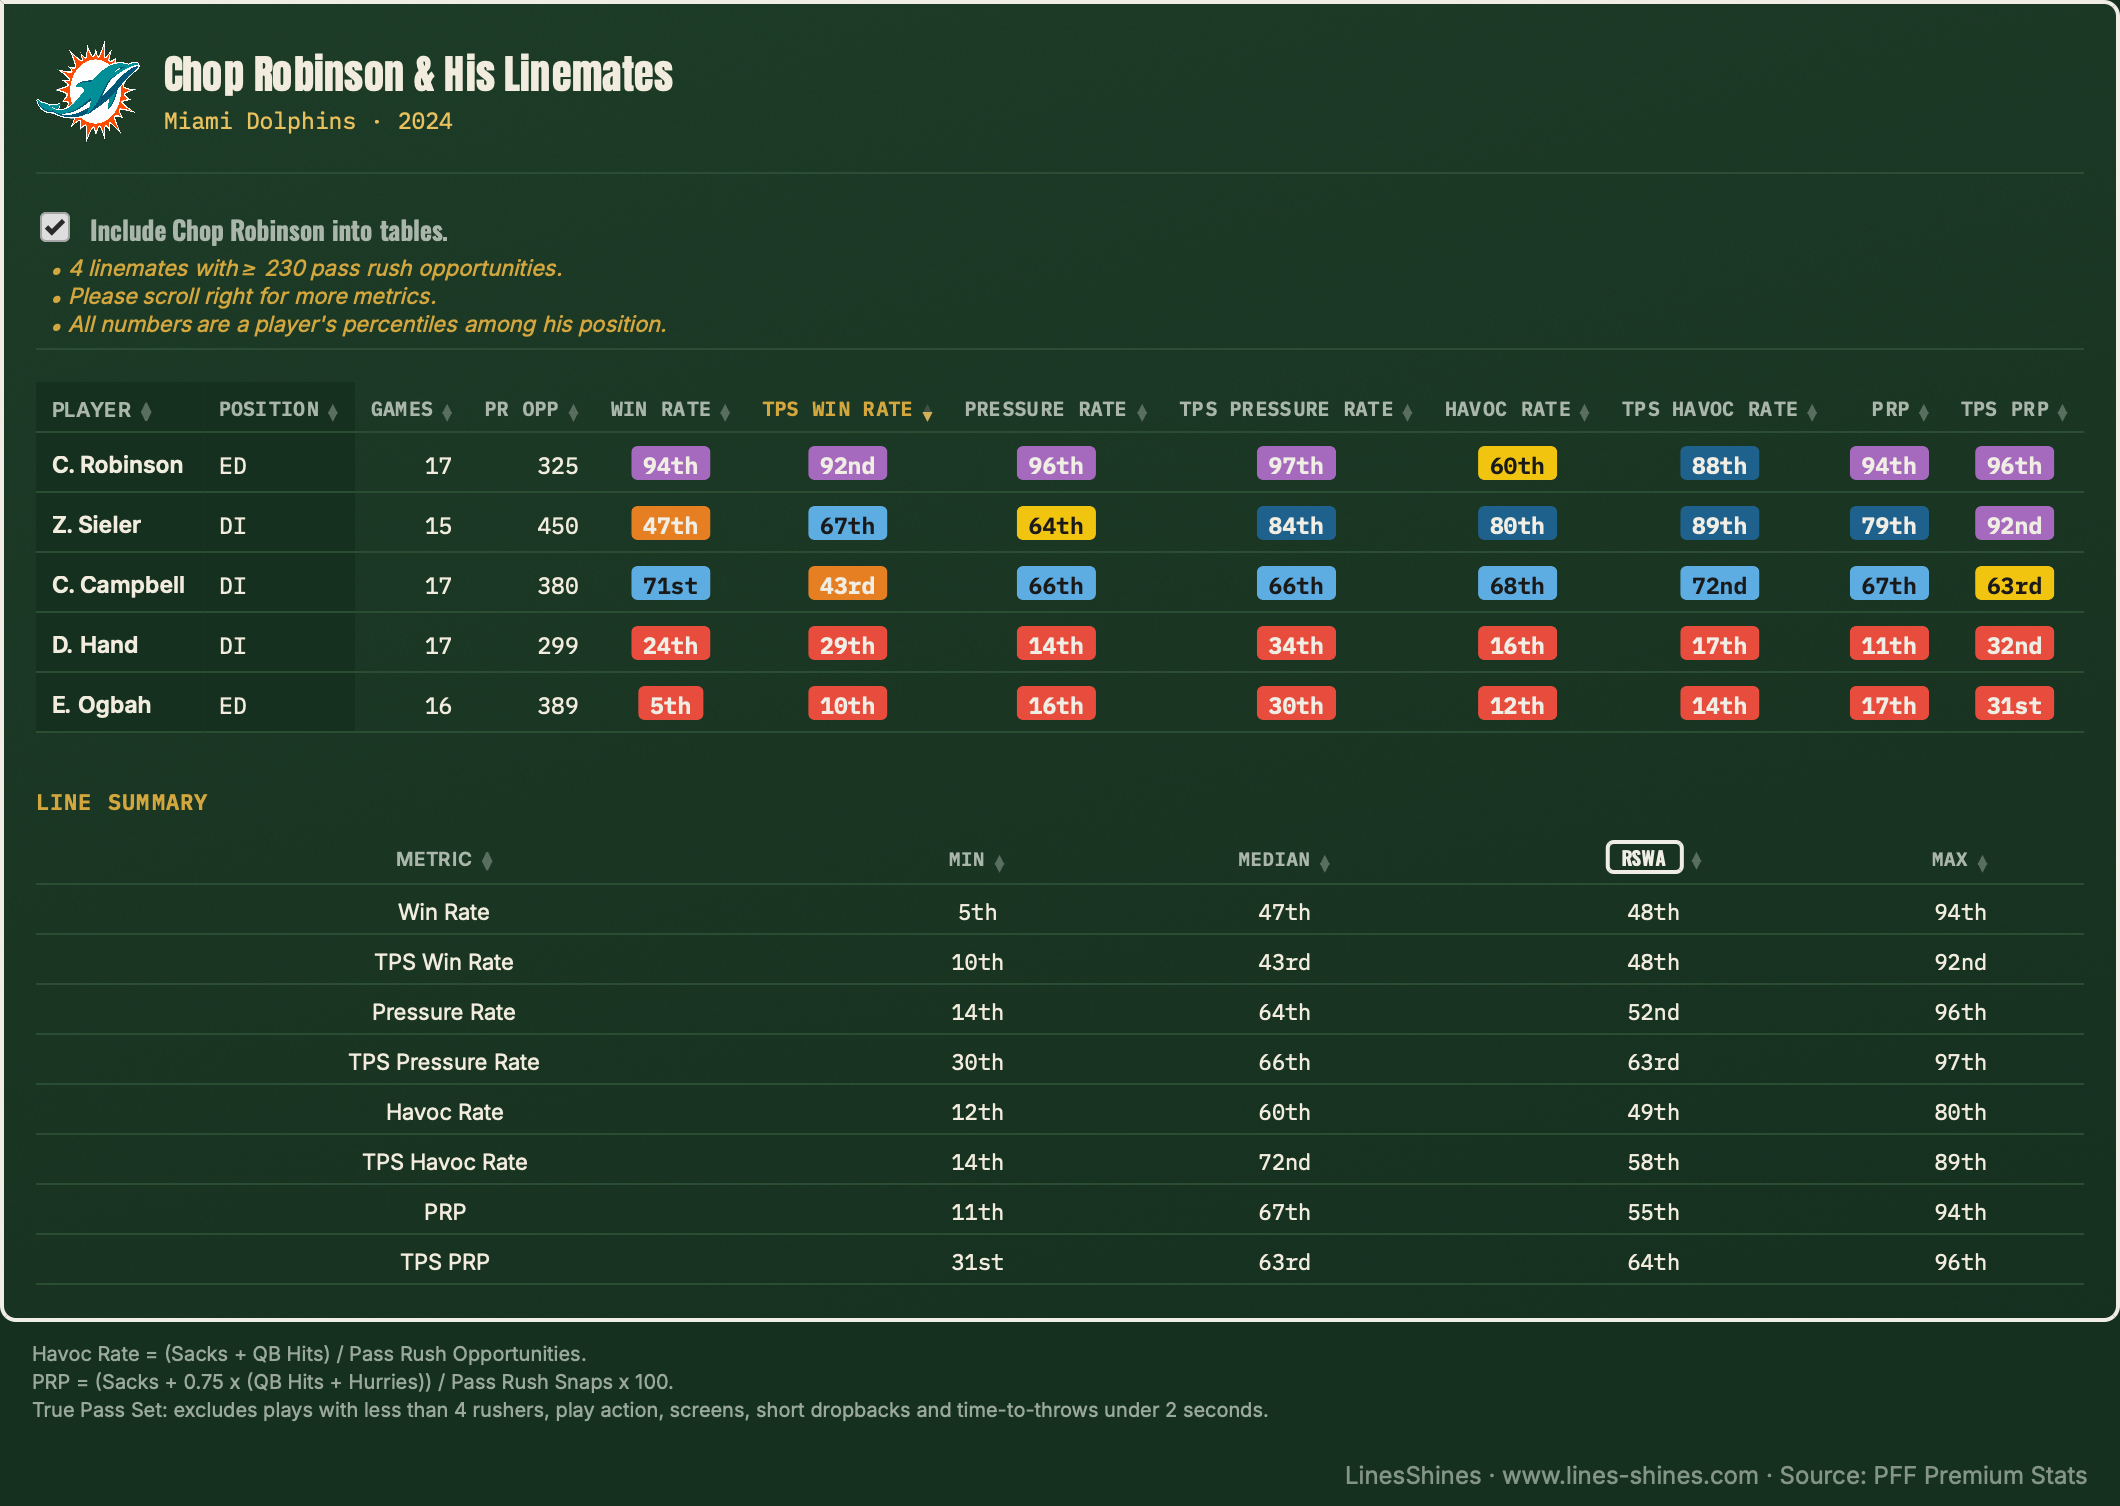Click C. Campbell's 43rd TPS Win Rate badge

point(847,585)
